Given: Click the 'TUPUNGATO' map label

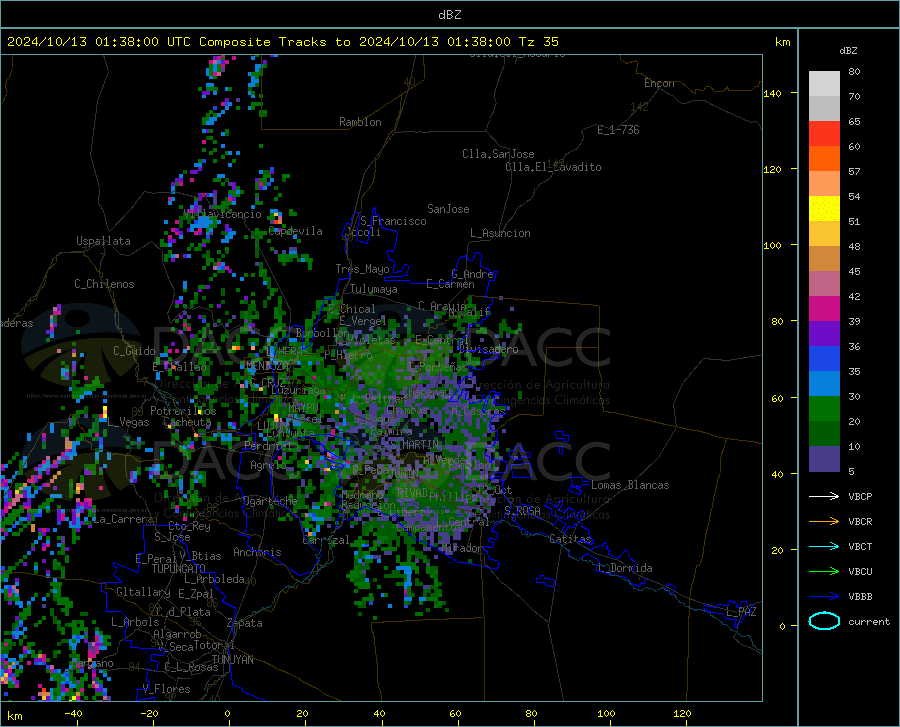Looking at the screenshot, I should coord(179,569).
